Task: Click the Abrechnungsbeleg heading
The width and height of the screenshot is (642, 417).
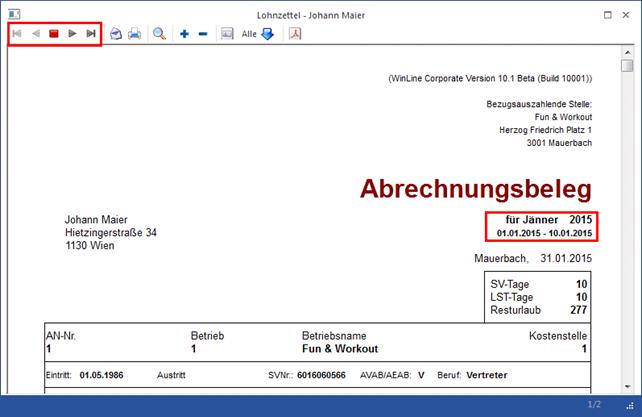Action: [x=476, y=188]
